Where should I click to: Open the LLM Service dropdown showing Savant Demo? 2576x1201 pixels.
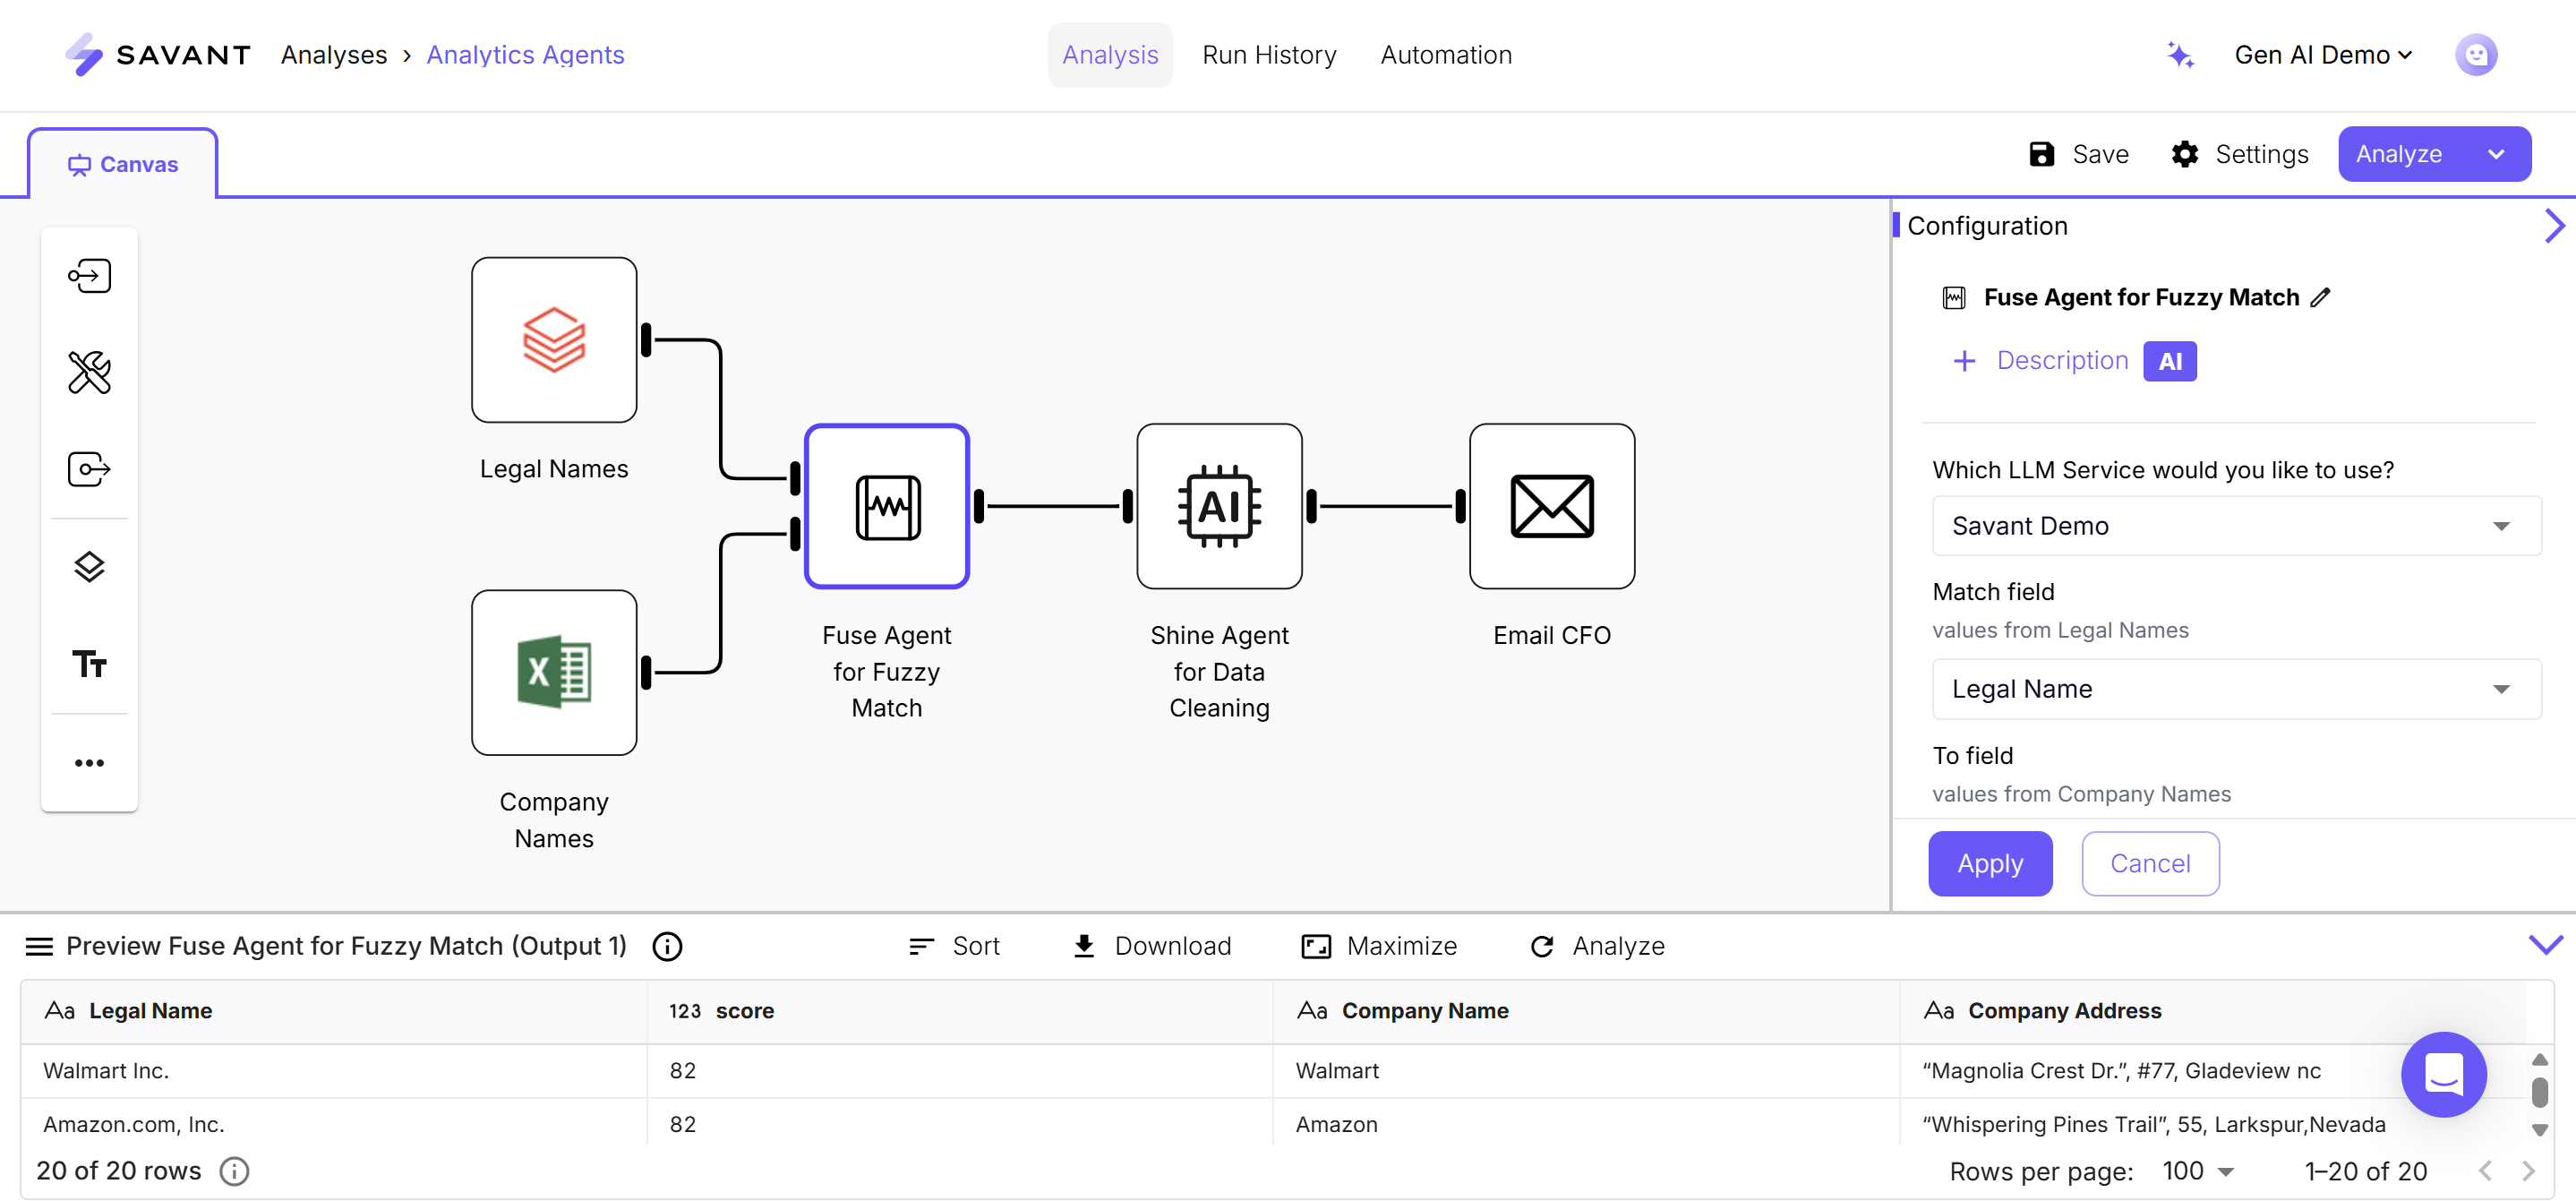[2236, 526]
